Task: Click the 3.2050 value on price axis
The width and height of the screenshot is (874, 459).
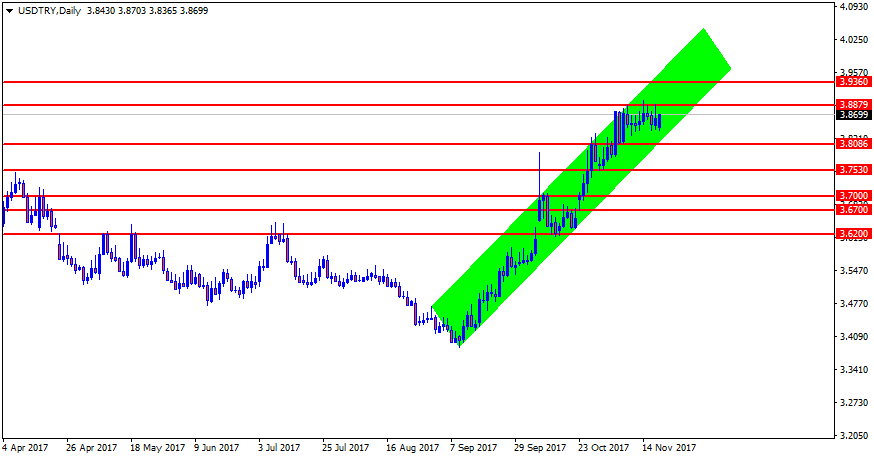Action: pos(853,437)
